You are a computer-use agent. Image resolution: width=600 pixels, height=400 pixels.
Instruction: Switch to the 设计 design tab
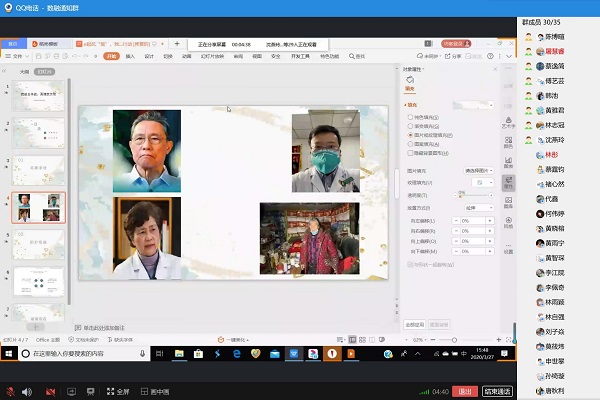coord(149,56)
